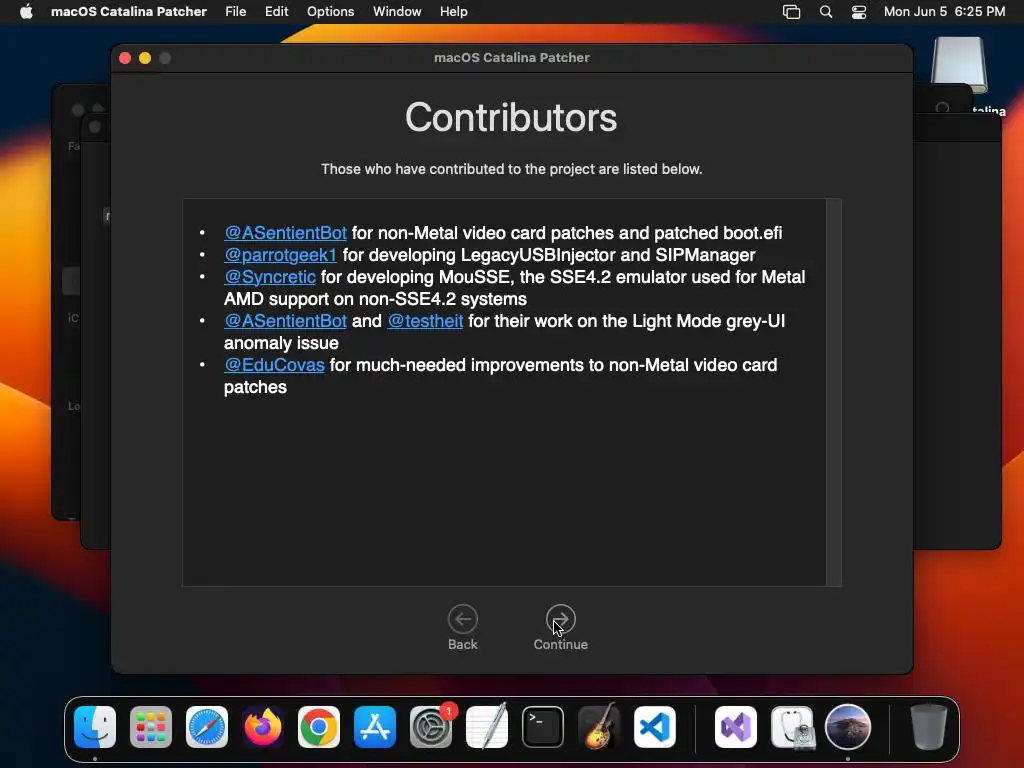1024x768 pixels.
Task: Click the Contributors heading
Action: (511, 118)
